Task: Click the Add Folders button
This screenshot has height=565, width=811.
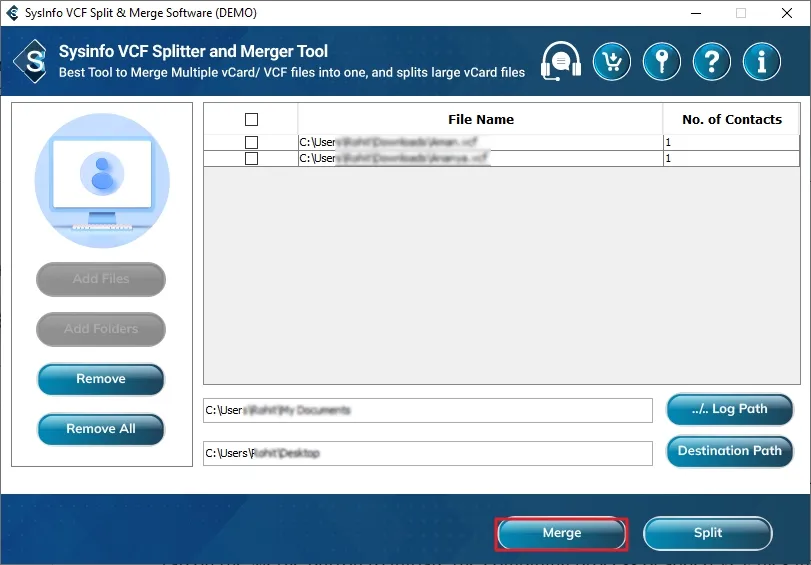Action: [101, 329]
